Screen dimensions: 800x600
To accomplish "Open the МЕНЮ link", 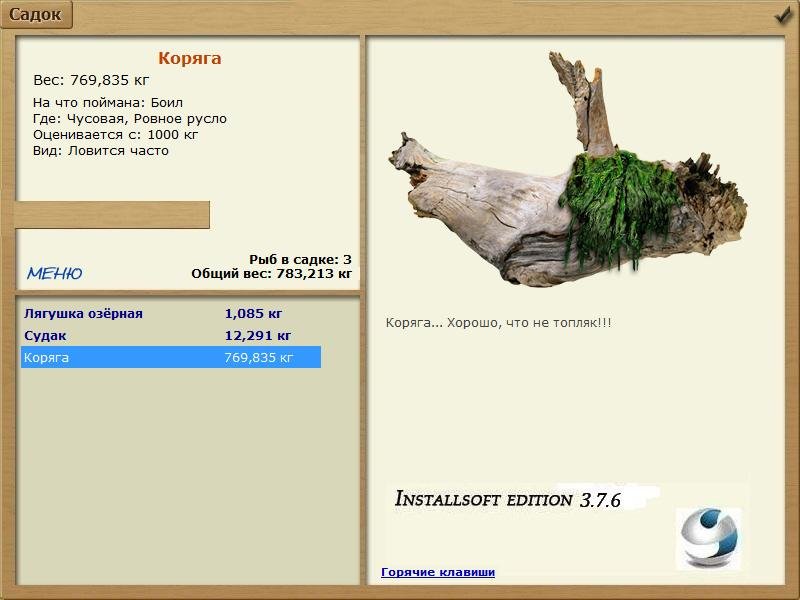I will coord(55,273).
